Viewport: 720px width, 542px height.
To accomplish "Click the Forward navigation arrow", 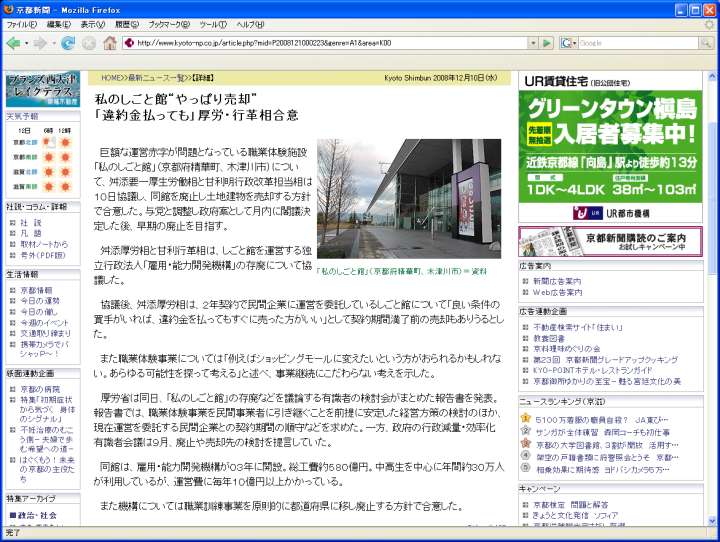I will [40, 43].
